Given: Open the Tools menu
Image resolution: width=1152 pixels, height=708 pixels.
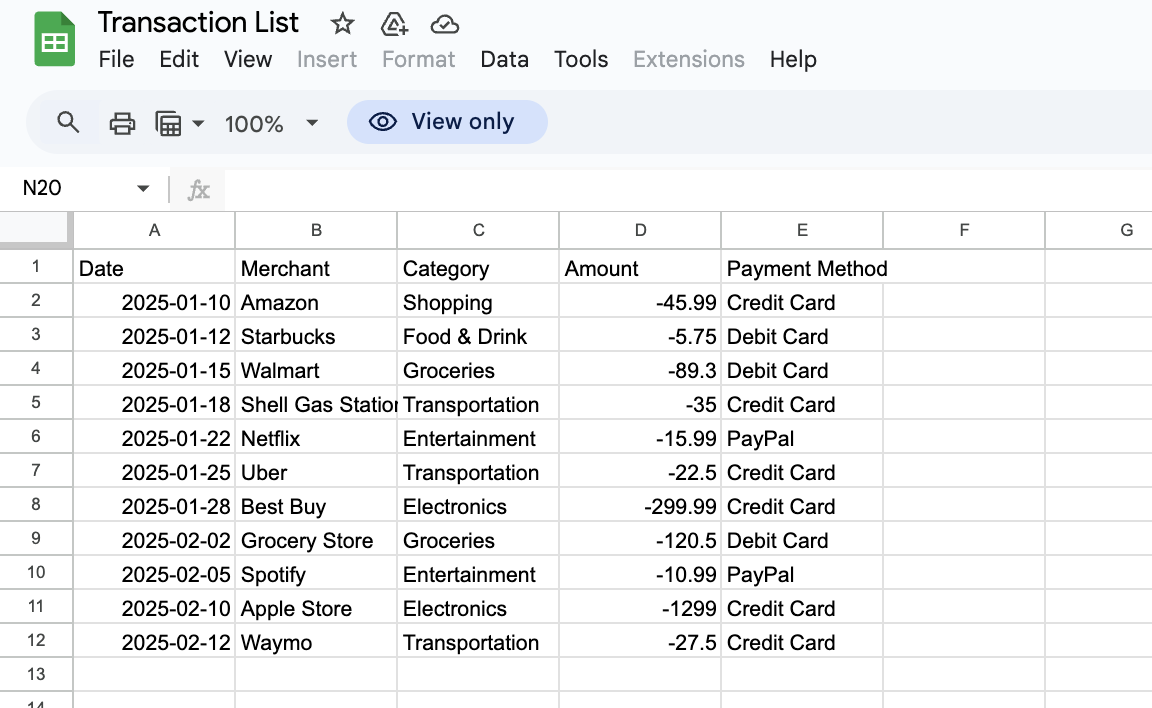Looking at the screenshot, I should coord(580,59).
